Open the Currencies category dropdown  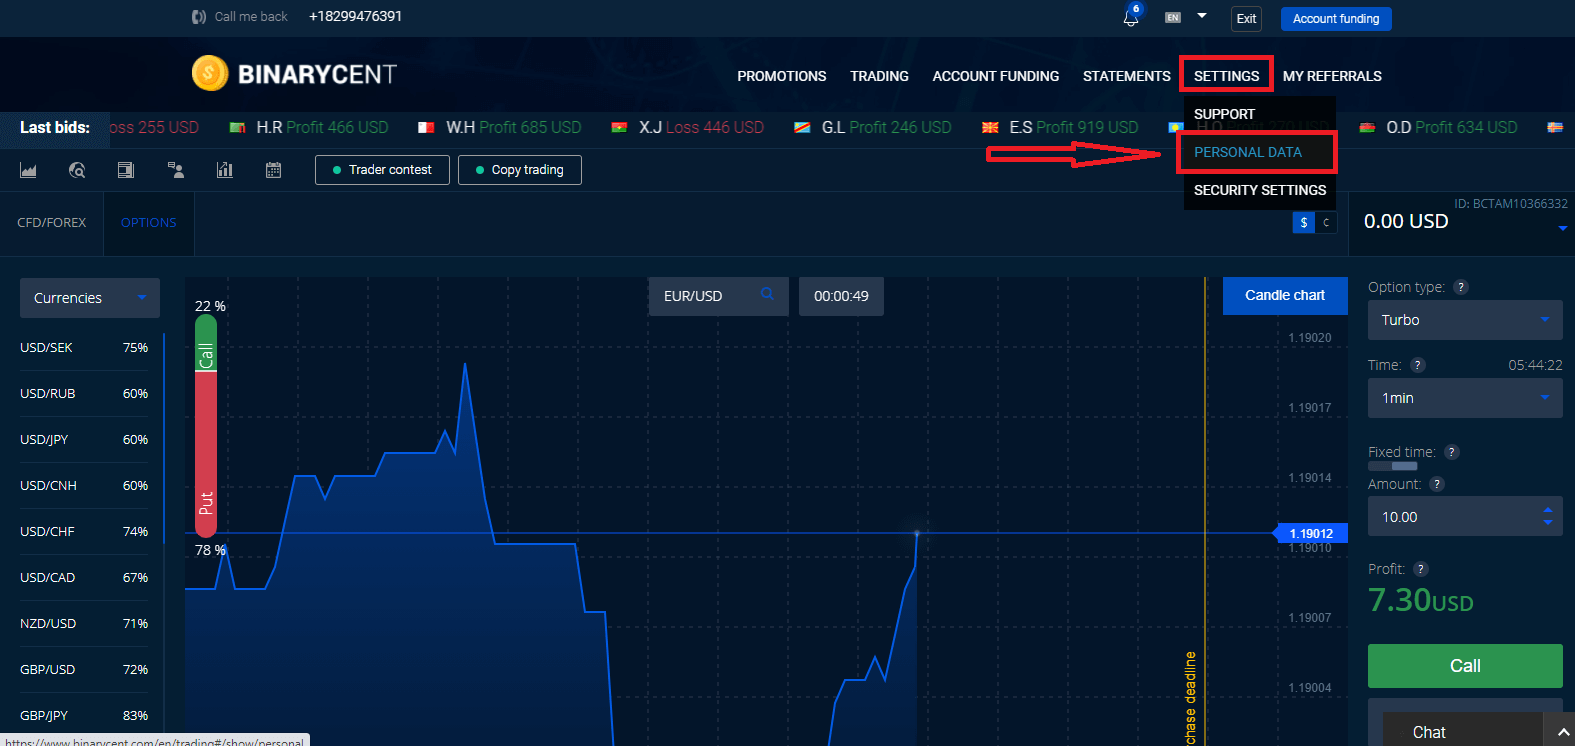pyautogui.click(x=90, y=298)
